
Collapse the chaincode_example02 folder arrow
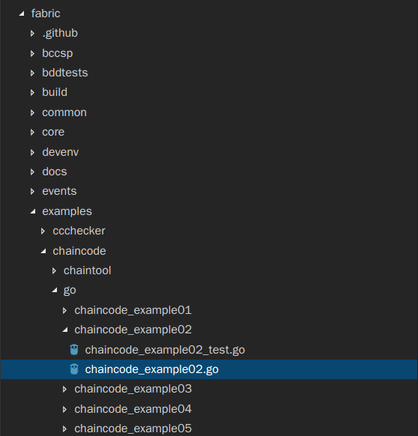(65, 330)
